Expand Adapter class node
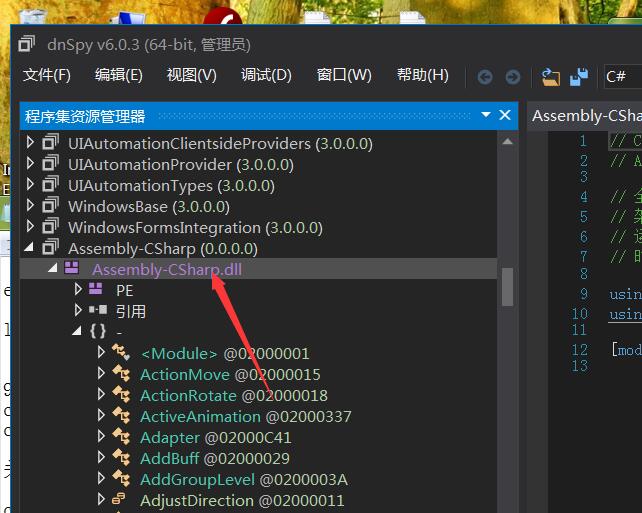Screen dimensions: 642x513 (x=101, y=436)
